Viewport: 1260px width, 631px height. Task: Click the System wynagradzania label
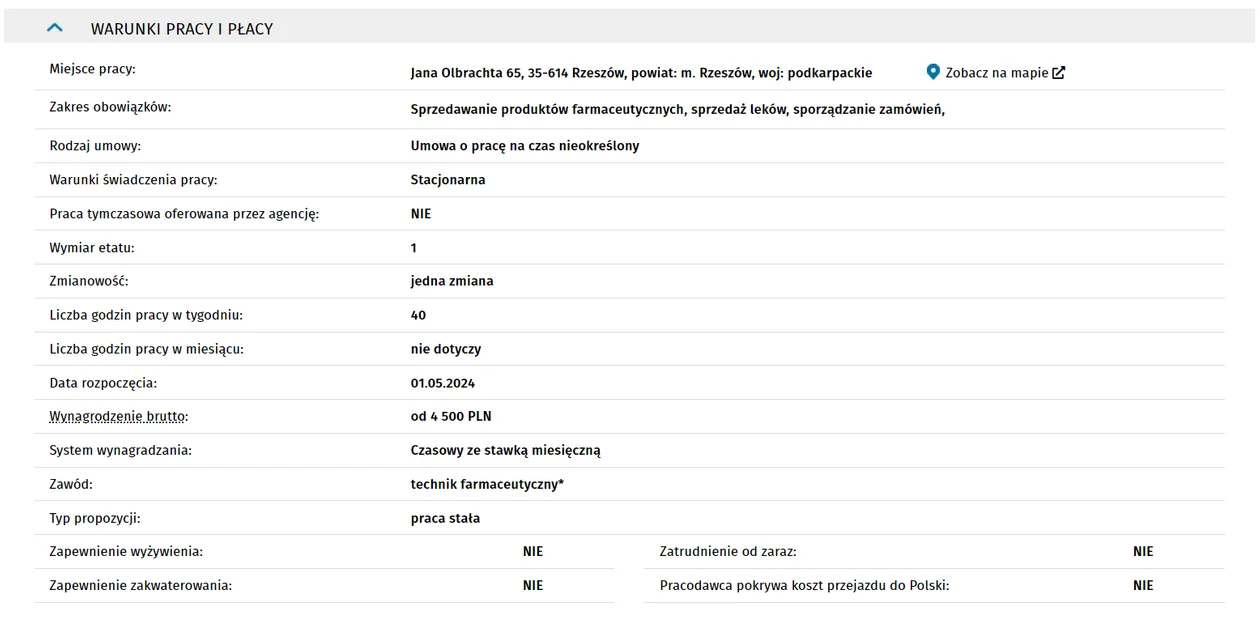tap(121, 450)
